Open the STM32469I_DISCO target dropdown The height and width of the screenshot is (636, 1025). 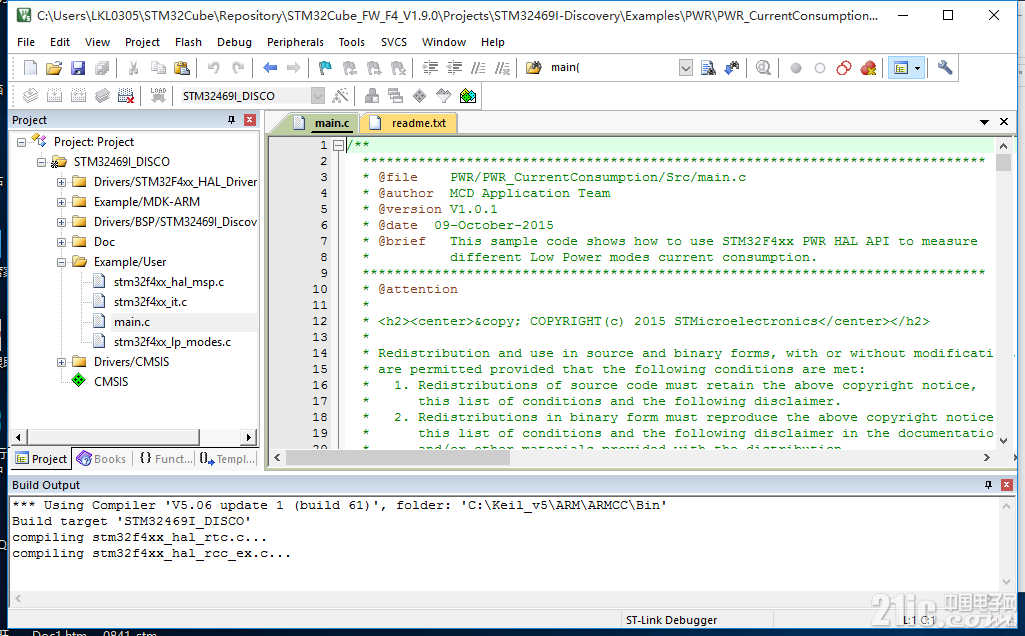(318, 96)
